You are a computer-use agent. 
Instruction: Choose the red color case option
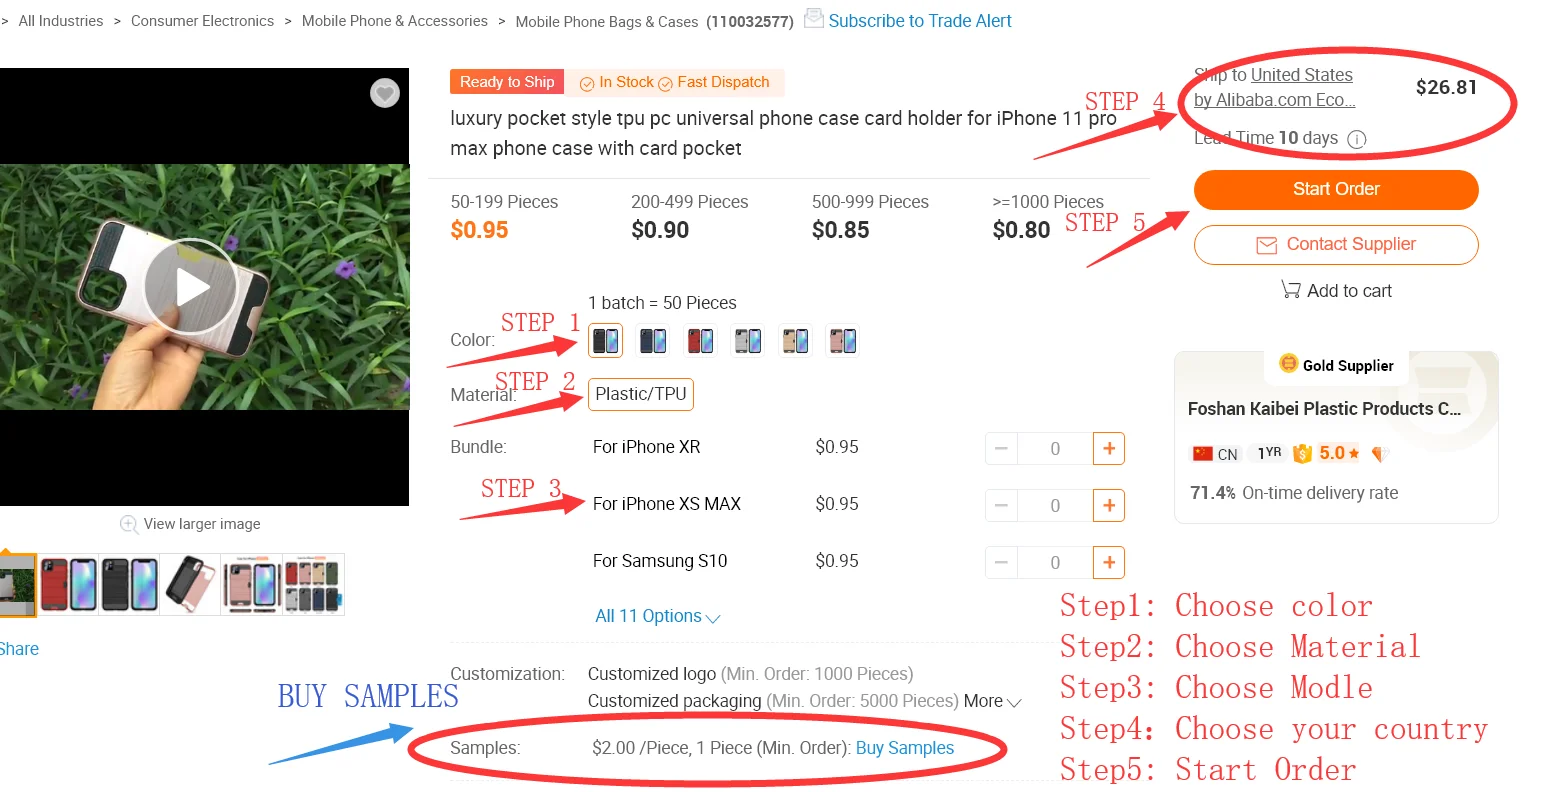pos(700,340)
